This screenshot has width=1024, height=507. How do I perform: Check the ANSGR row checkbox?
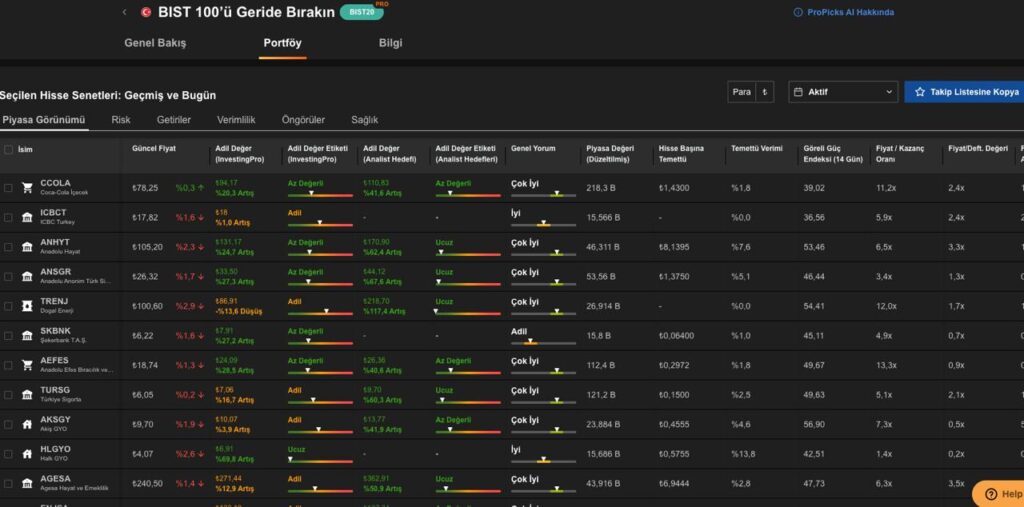click(8, 276)
